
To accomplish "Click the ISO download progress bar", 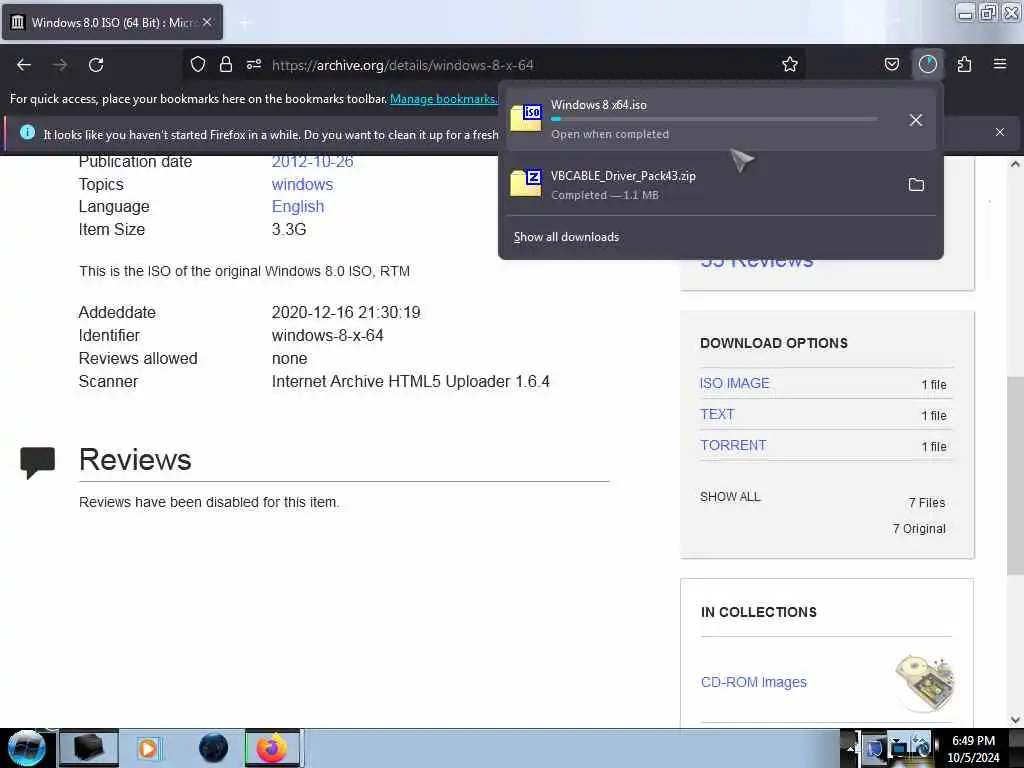I will pyautogui.click(x=714, y=120).
